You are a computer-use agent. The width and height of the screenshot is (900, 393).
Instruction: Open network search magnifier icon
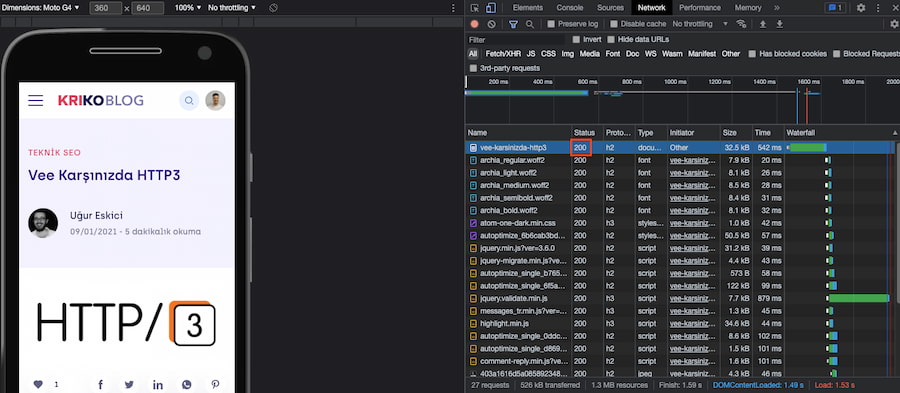[530, 24]
